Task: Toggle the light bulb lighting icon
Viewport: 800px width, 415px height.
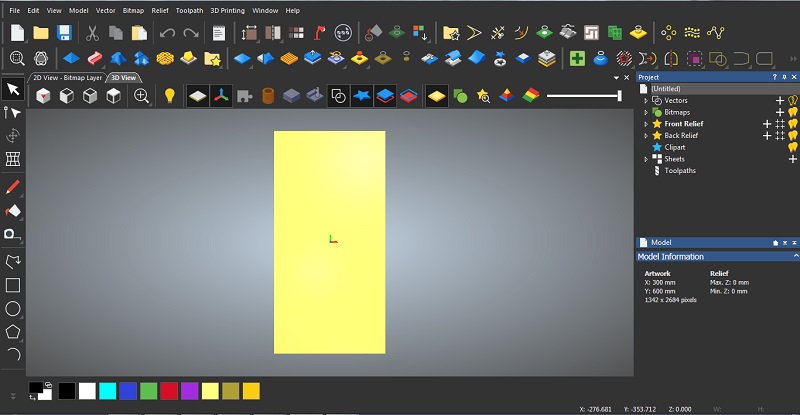Action: click(170, 96)
